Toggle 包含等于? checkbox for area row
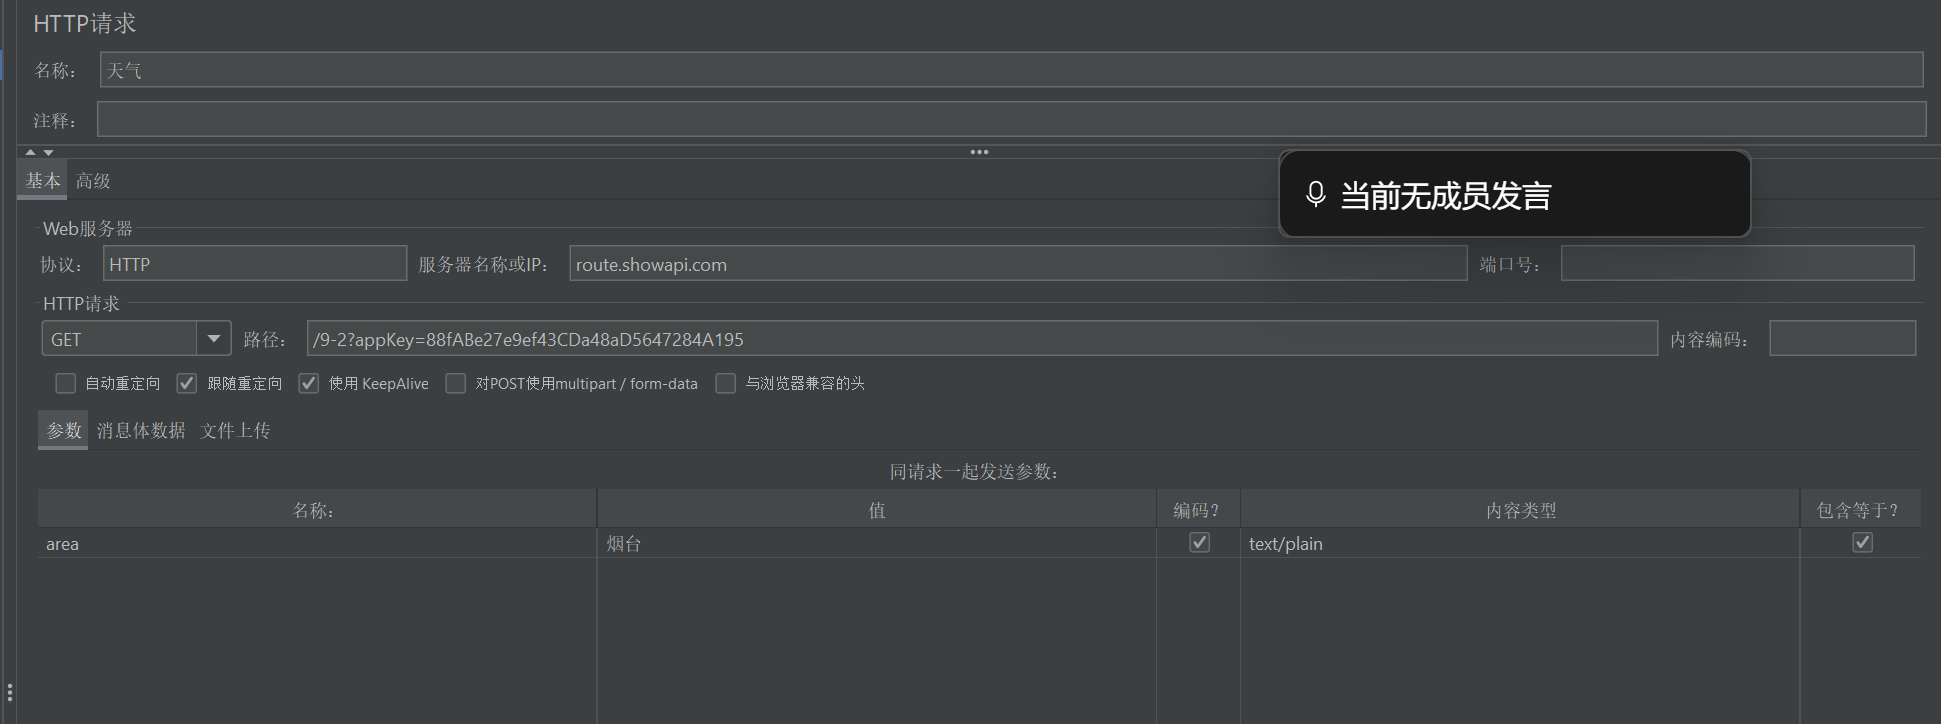This screenshot has height=724, width=1941. pos(1862,542)
